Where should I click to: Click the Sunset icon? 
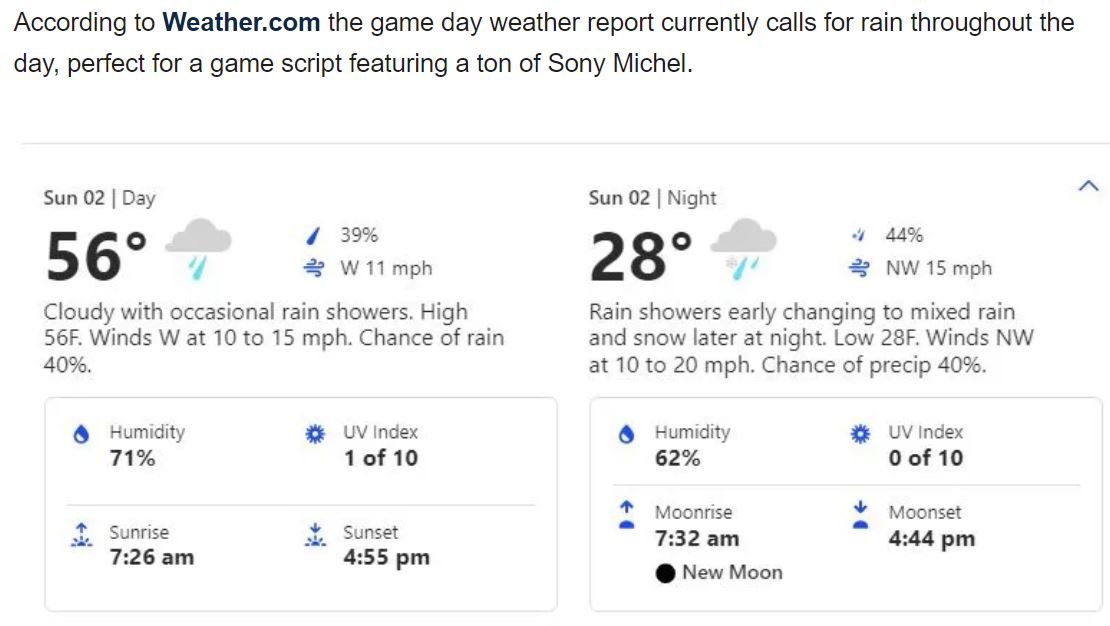(315, 535)
